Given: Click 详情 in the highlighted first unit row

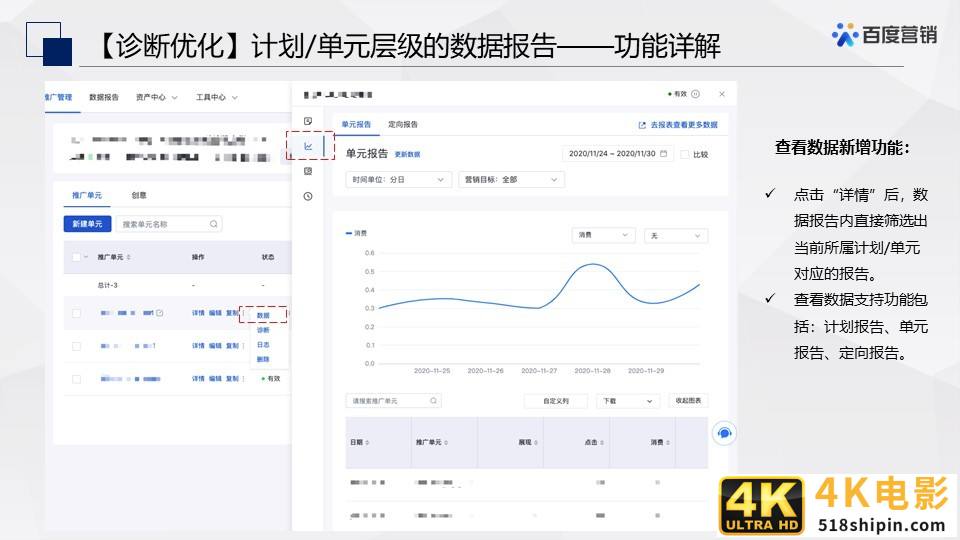Looking at the screenshot, I should pos(198,313).
